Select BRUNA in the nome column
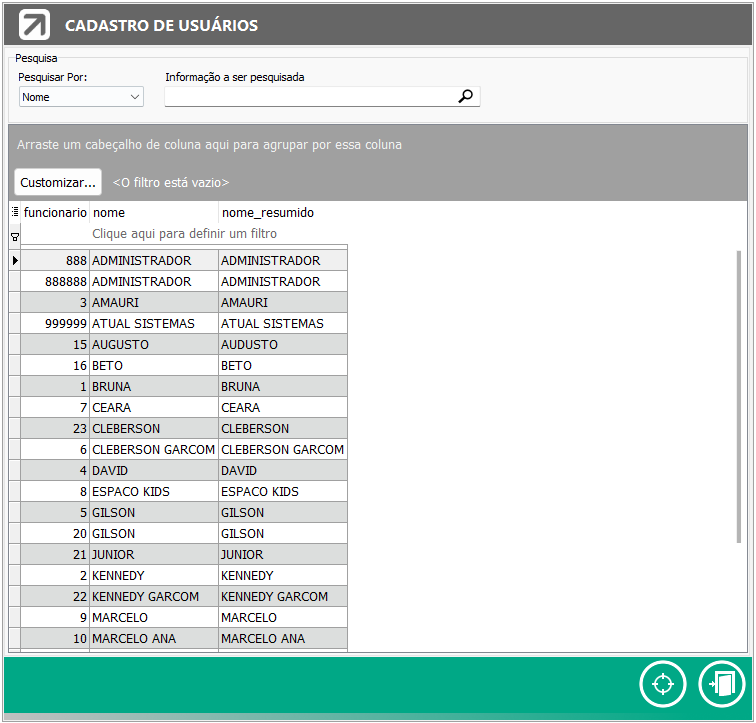 tap(154, 387)
